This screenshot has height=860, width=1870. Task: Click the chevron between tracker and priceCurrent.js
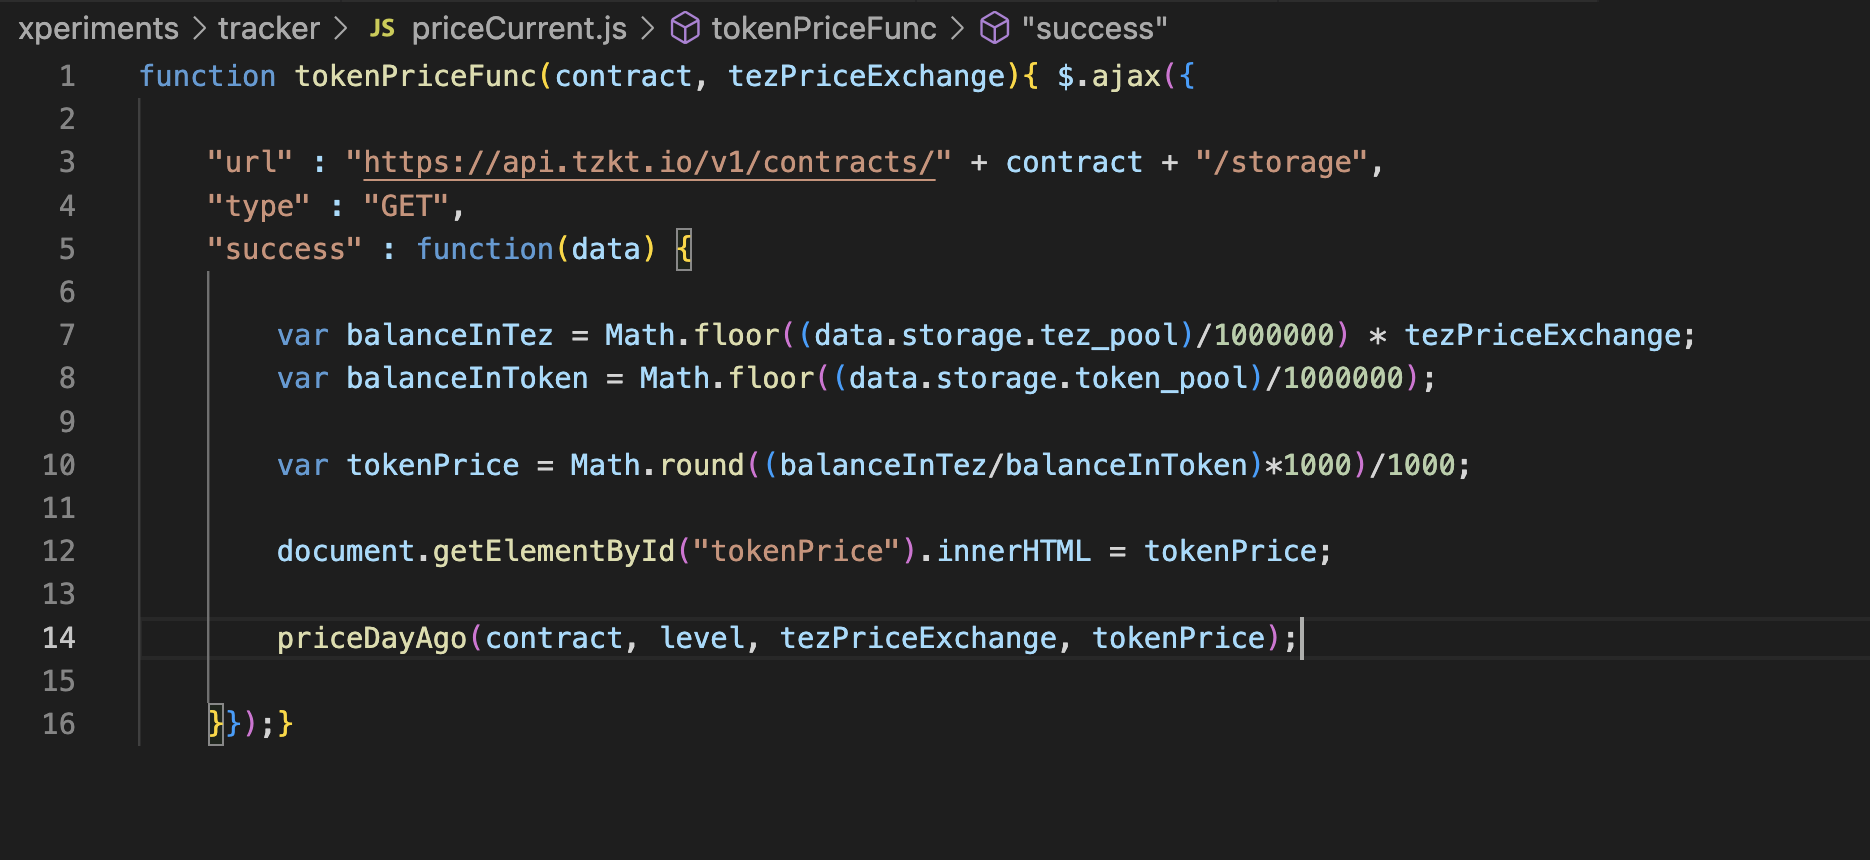(341, 28)
